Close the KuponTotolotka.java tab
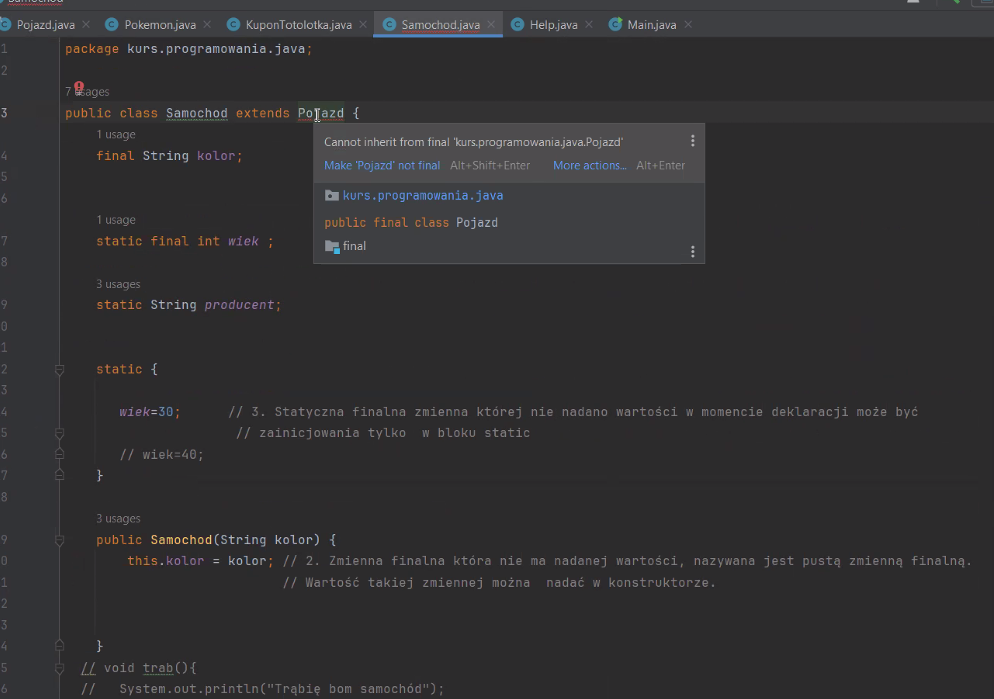Screen dimensions: 994x699 [x=362, y=24]
